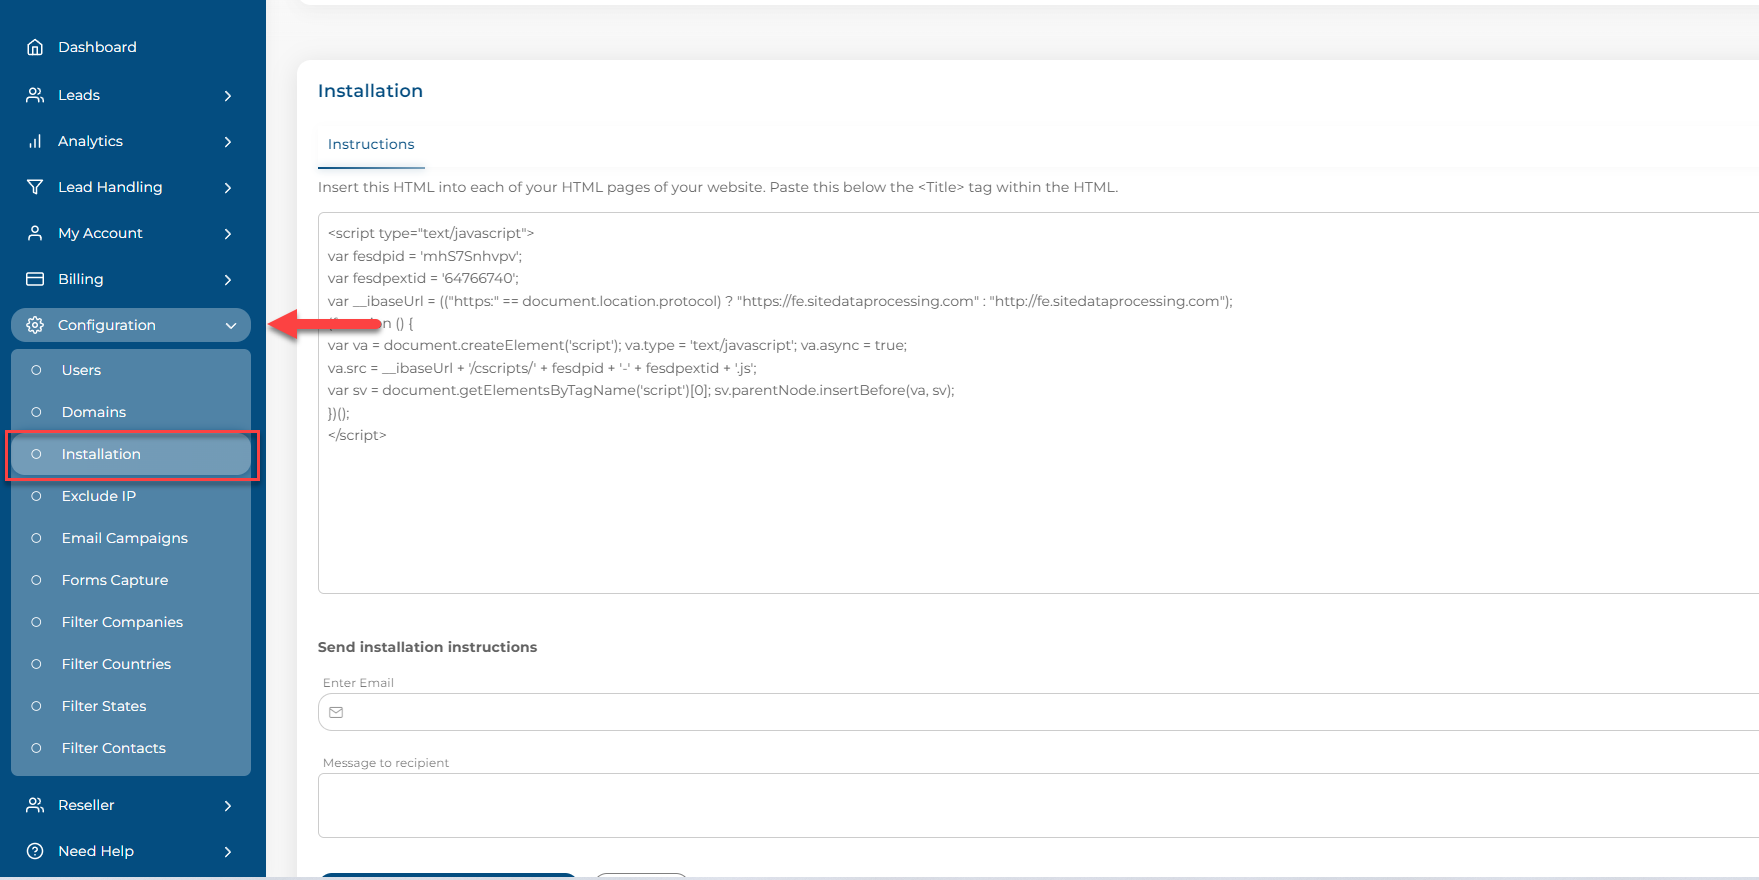
Task: Collapse the Configuration menu chevron
Action: [231, 326]
